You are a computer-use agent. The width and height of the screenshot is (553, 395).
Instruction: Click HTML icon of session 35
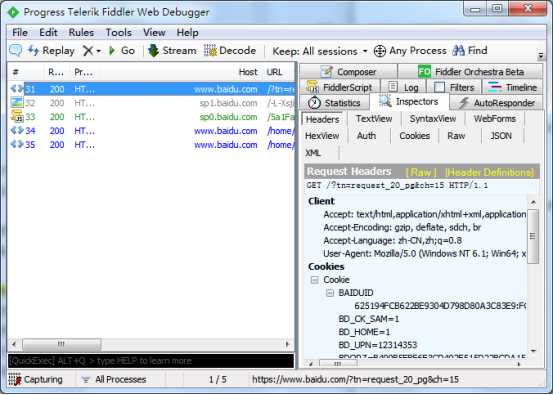17,145
